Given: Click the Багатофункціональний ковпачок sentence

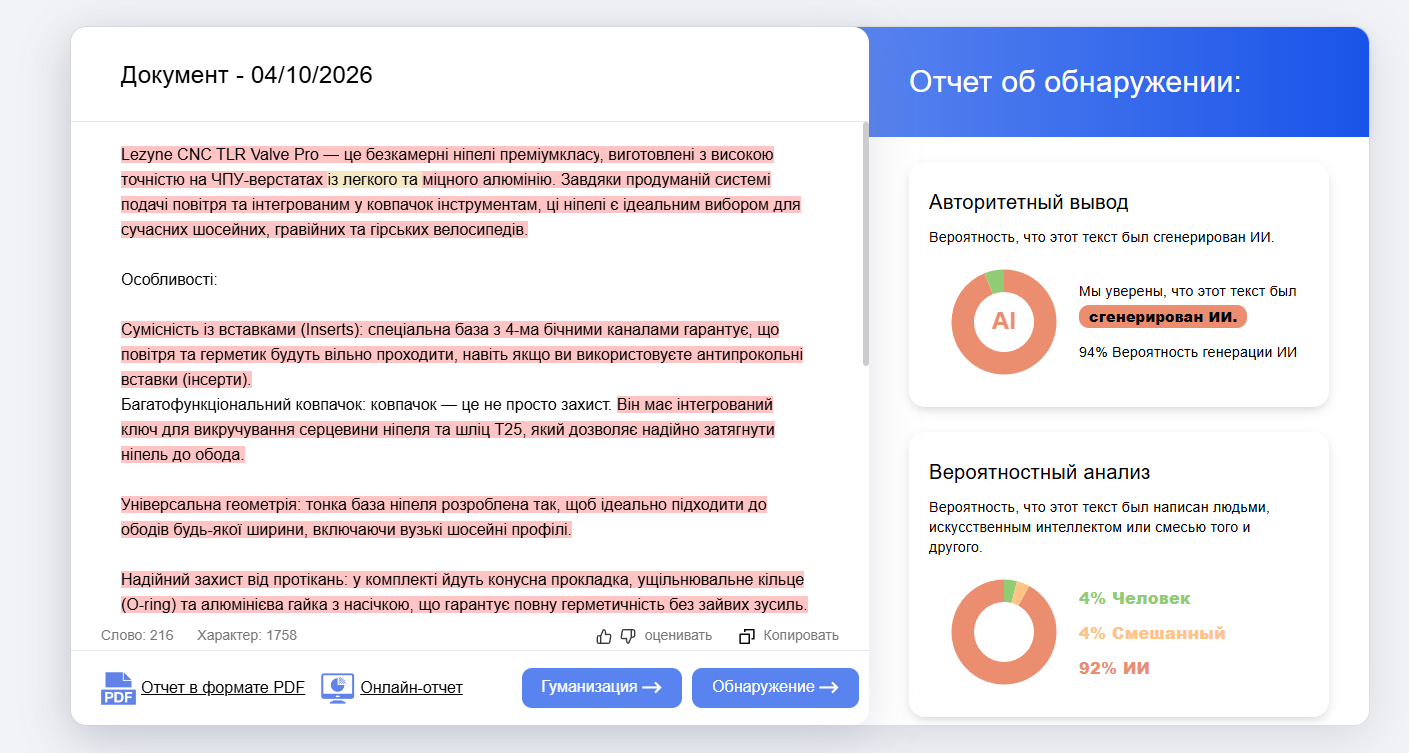Looking at the screenshot, I should click(366, 405).
